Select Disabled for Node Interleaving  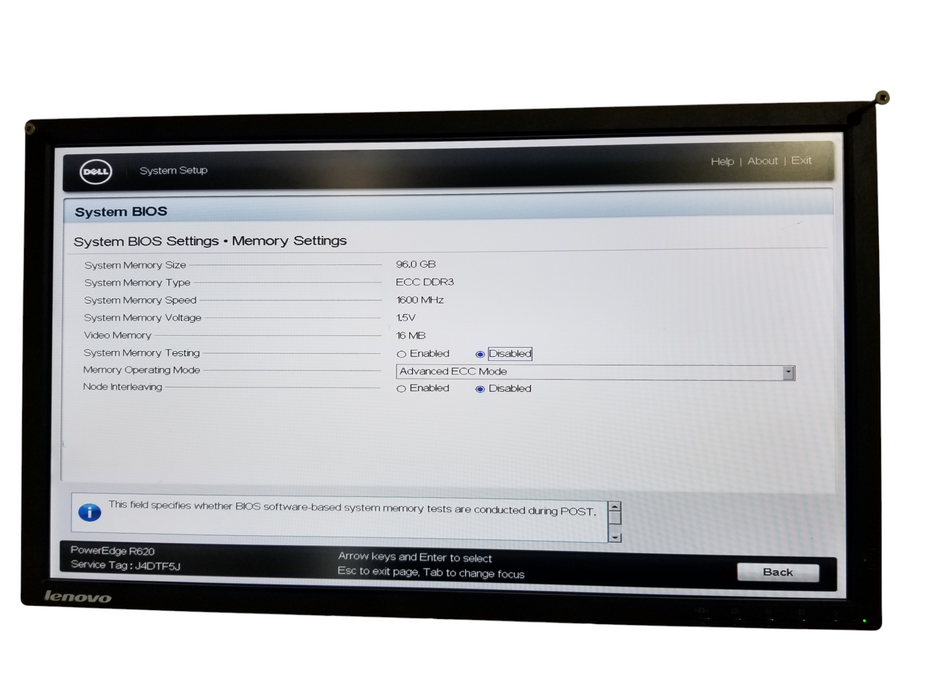tap(480, 389)
